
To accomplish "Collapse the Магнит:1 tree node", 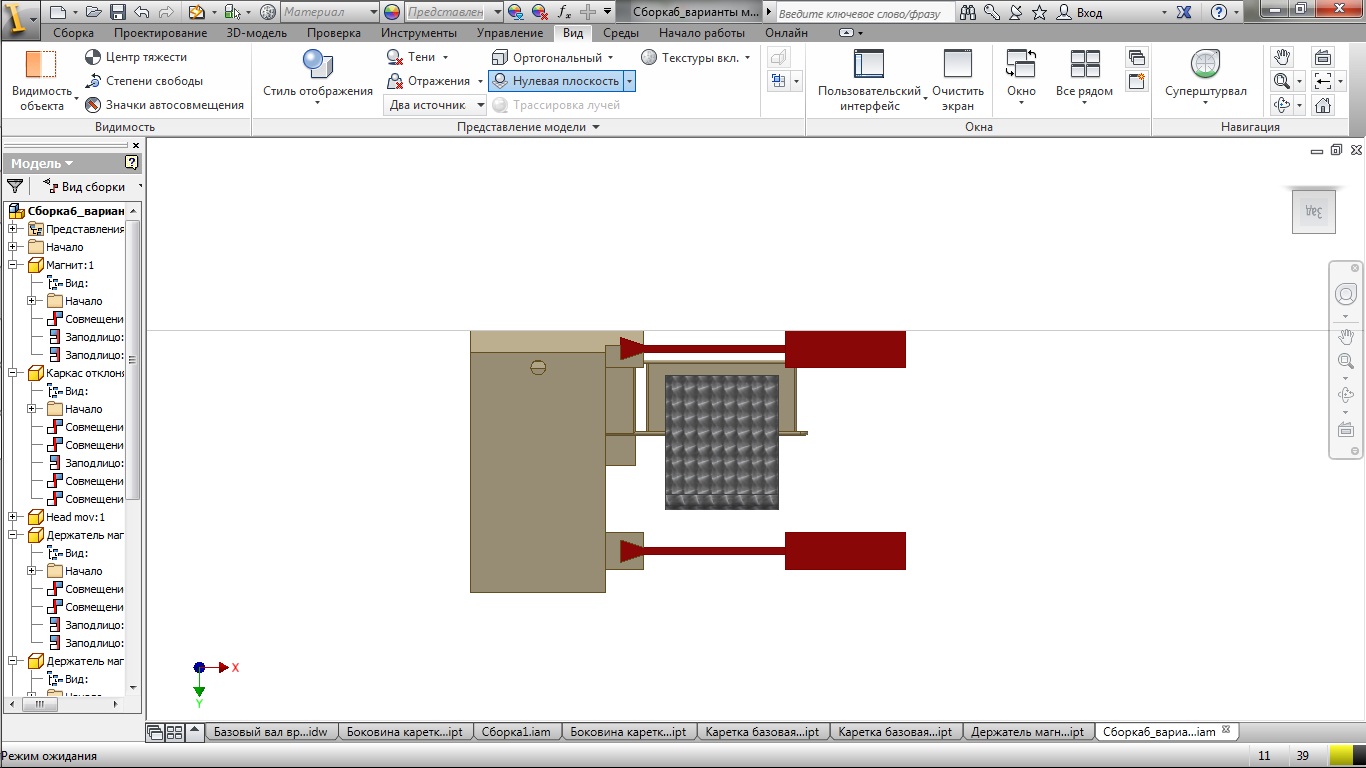I will coord(13,265).
